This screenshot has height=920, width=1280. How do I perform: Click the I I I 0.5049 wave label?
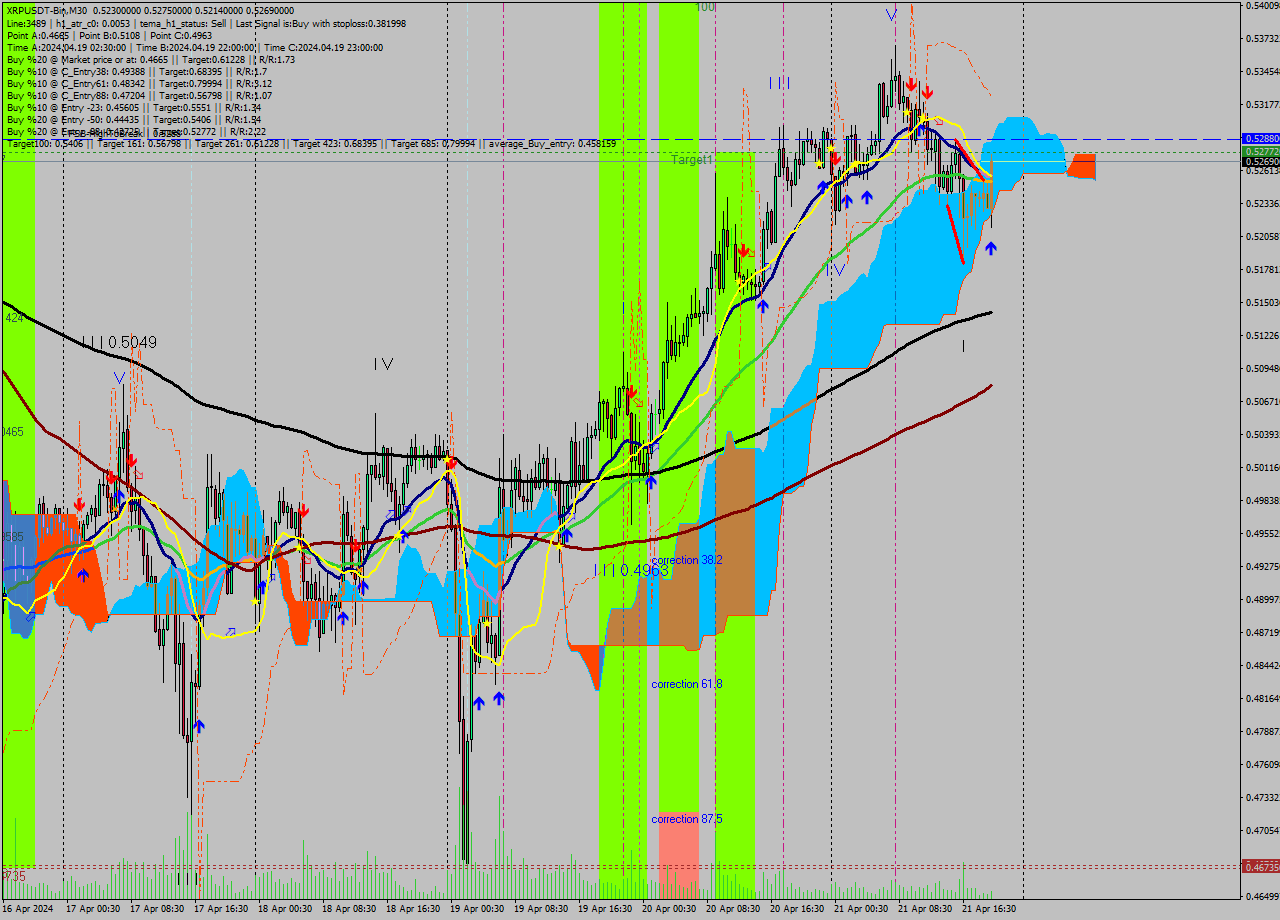pyautogui.click(x=120, y=342)
